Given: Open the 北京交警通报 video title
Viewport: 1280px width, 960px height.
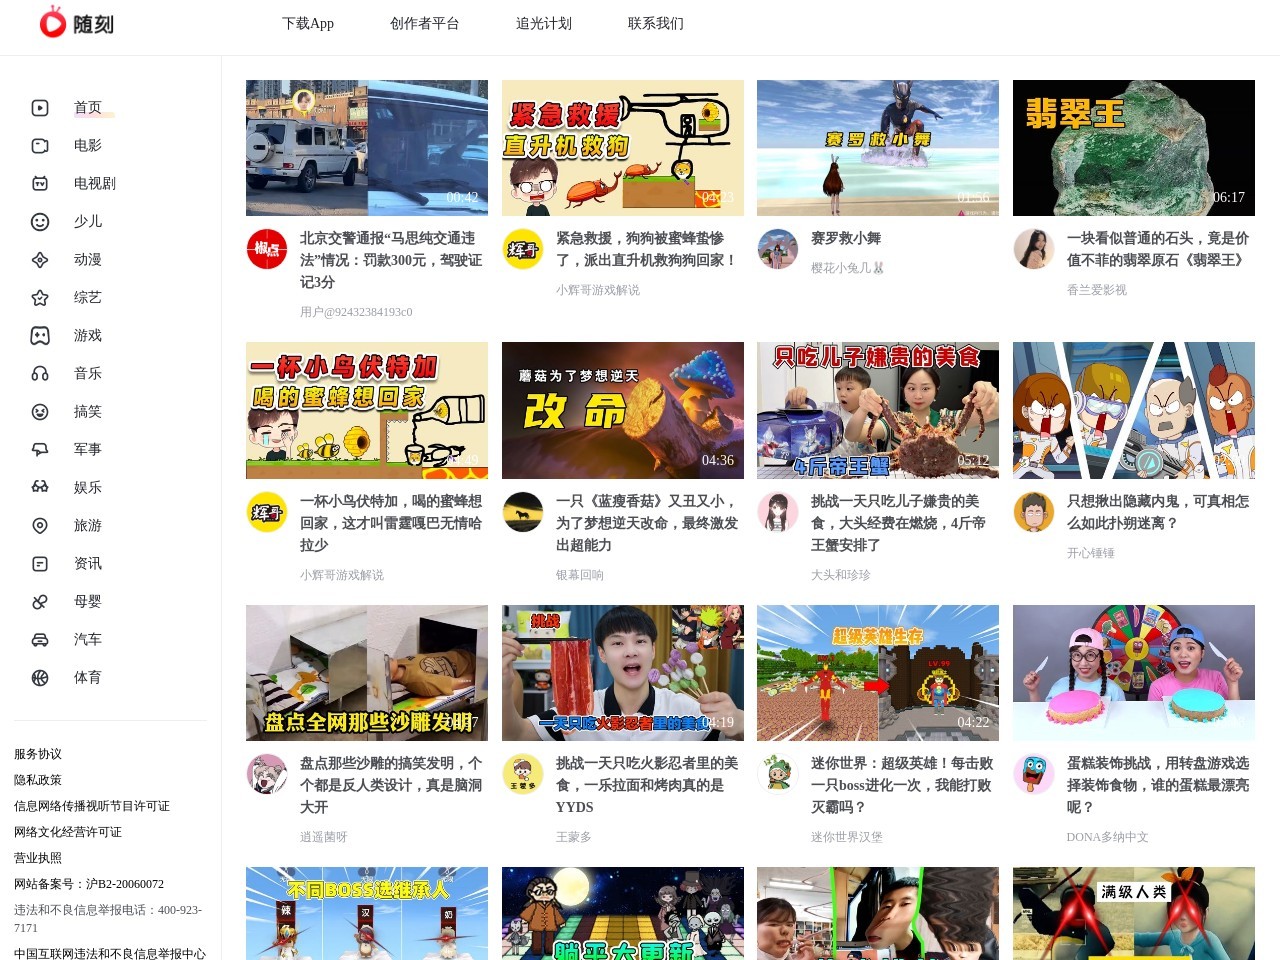Looking at the screenshot, I should tap(391, 260).
